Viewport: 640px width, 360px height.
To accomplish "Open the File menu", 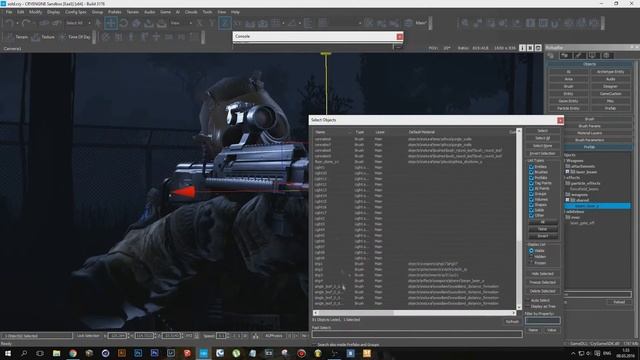I will coord(9,12).
